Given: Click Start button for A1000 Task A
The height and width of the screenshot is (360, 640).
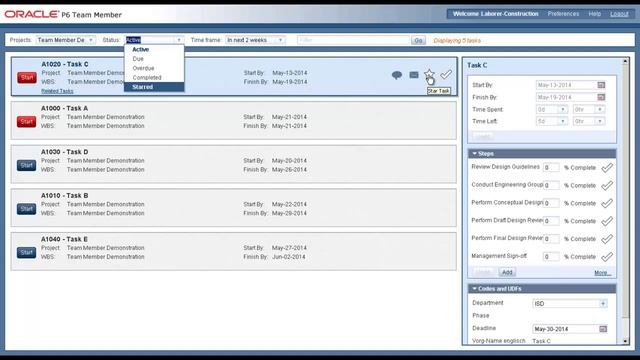Looking at the screenshot, I should point(27,122).
